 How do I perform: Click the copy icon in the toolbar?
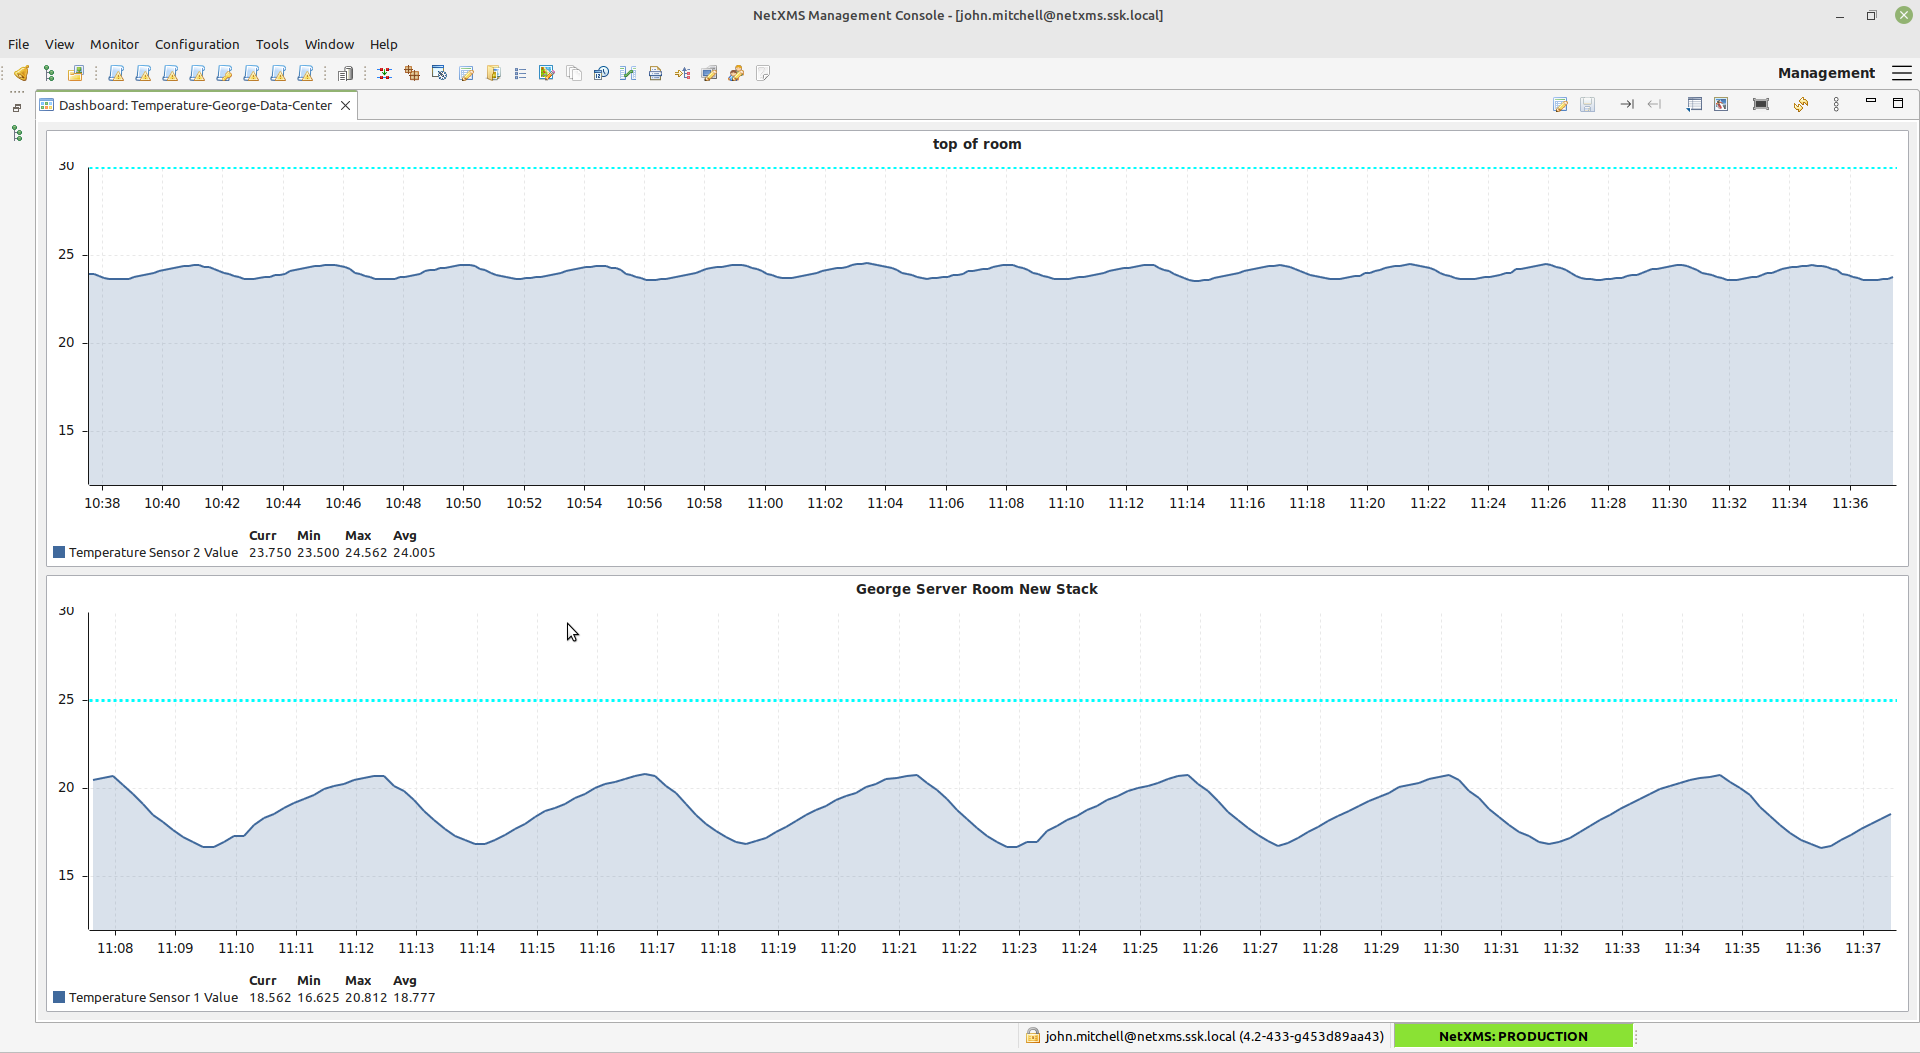click(x=574, y=73)
